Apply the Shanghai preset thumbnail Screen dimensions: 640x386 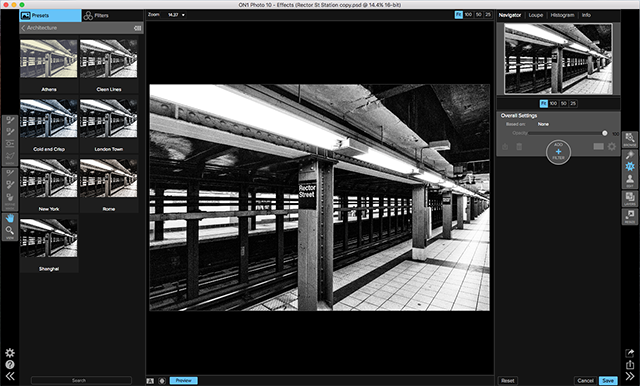coord(49,238)
